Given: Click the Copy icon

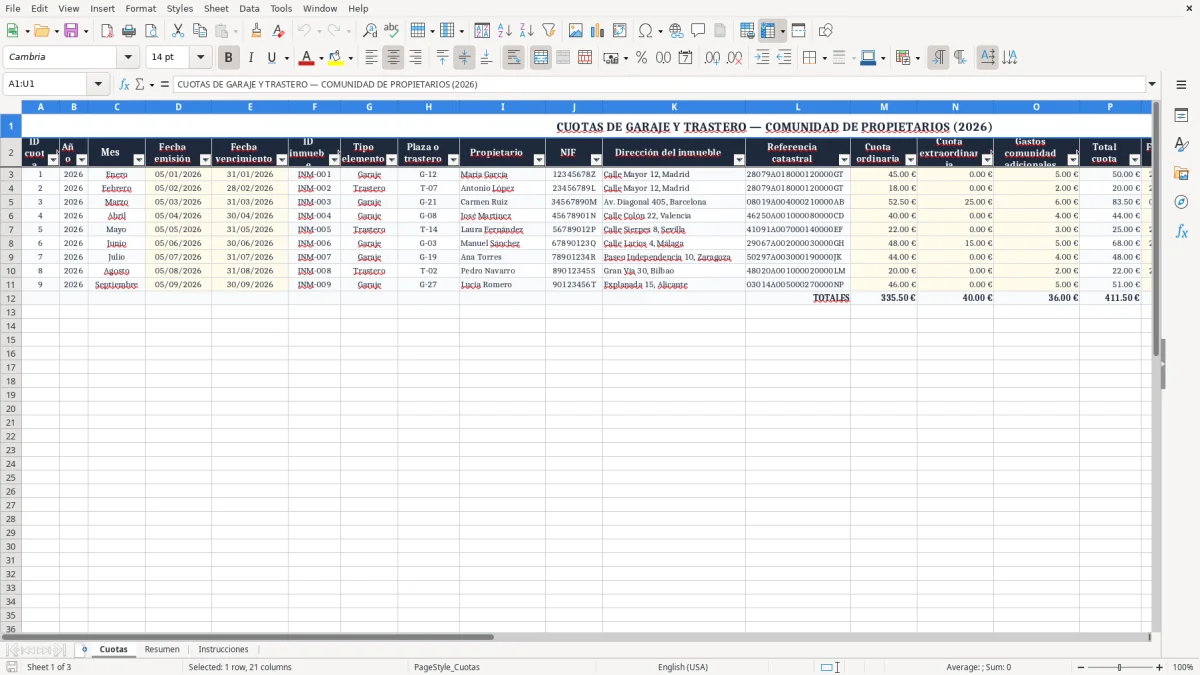Looking at the screenshot, I should (x=200, y=31).
